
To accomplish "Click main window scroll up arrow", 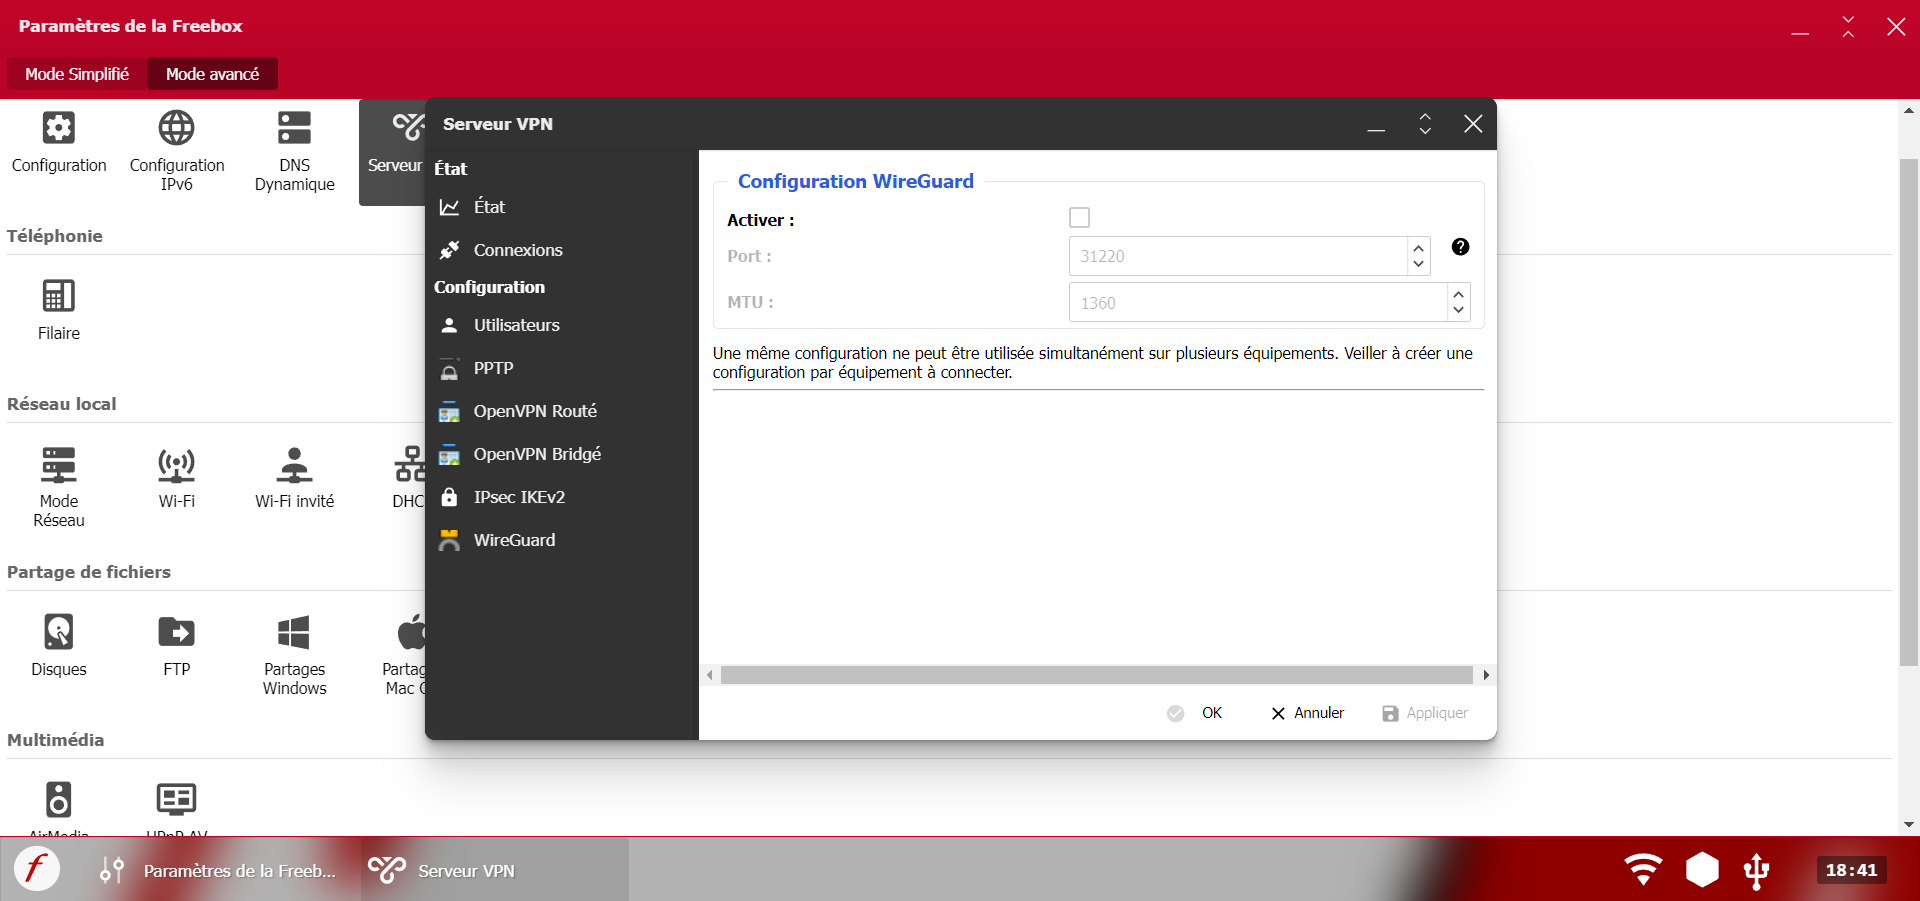I will tap(1909, 111).
